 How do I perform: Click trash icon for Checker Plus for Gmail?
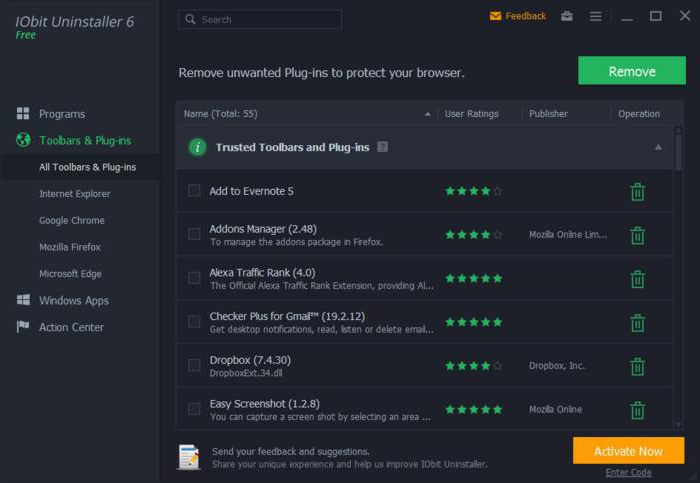pos(638,323)
